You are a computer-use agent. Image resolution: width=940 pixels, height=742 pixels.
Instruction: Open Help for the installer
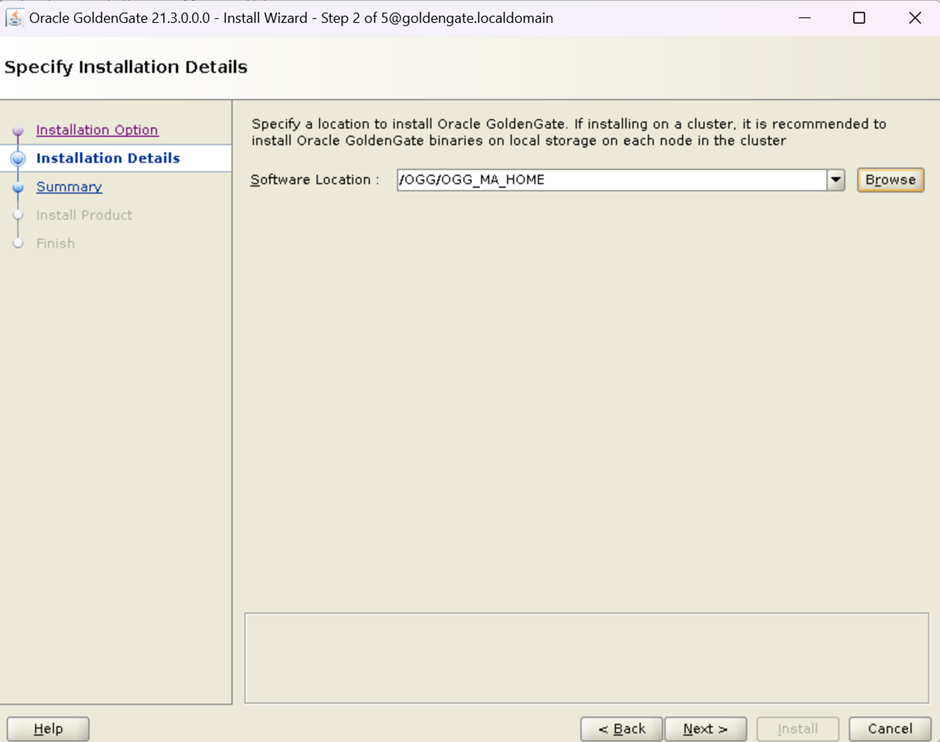point(48,729)
